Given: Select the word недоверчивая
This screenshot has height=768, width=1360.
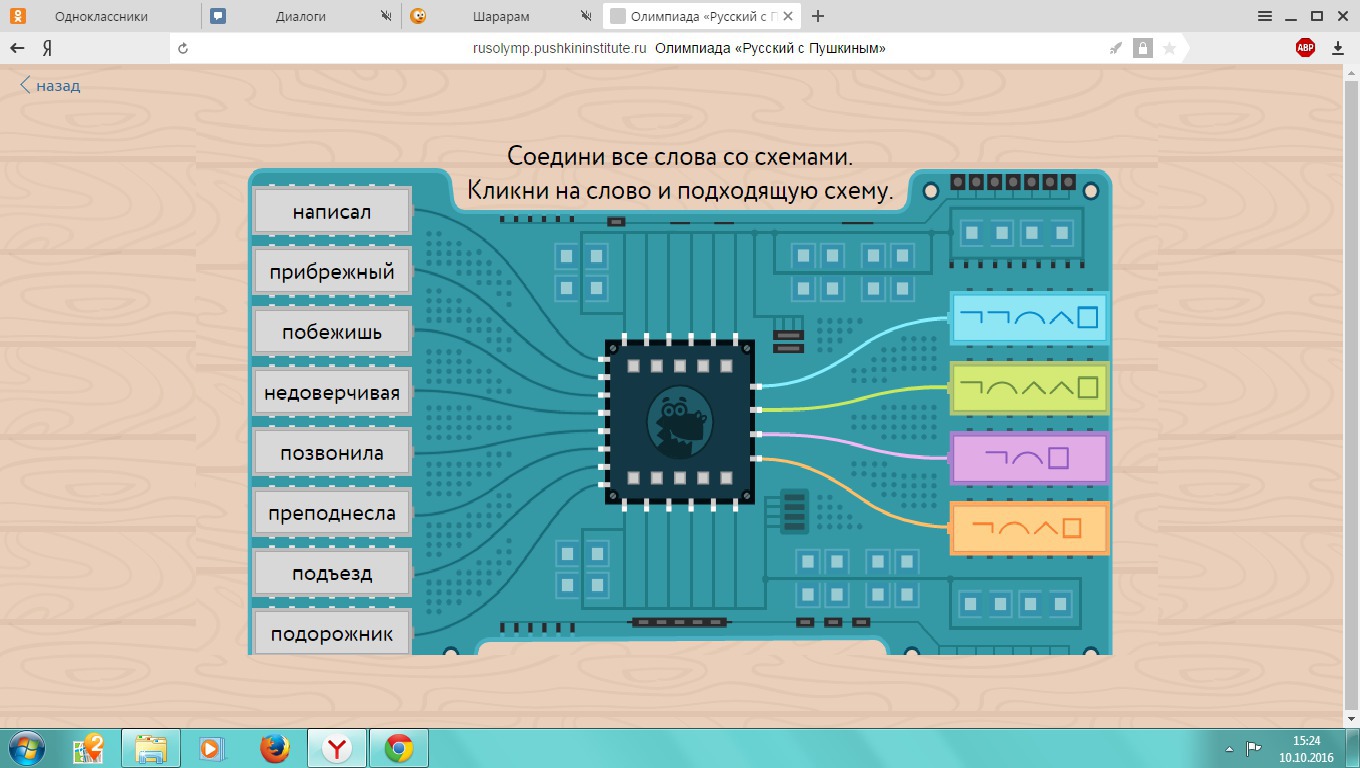Looking at the screenshot, I should (x=332, y=393).
